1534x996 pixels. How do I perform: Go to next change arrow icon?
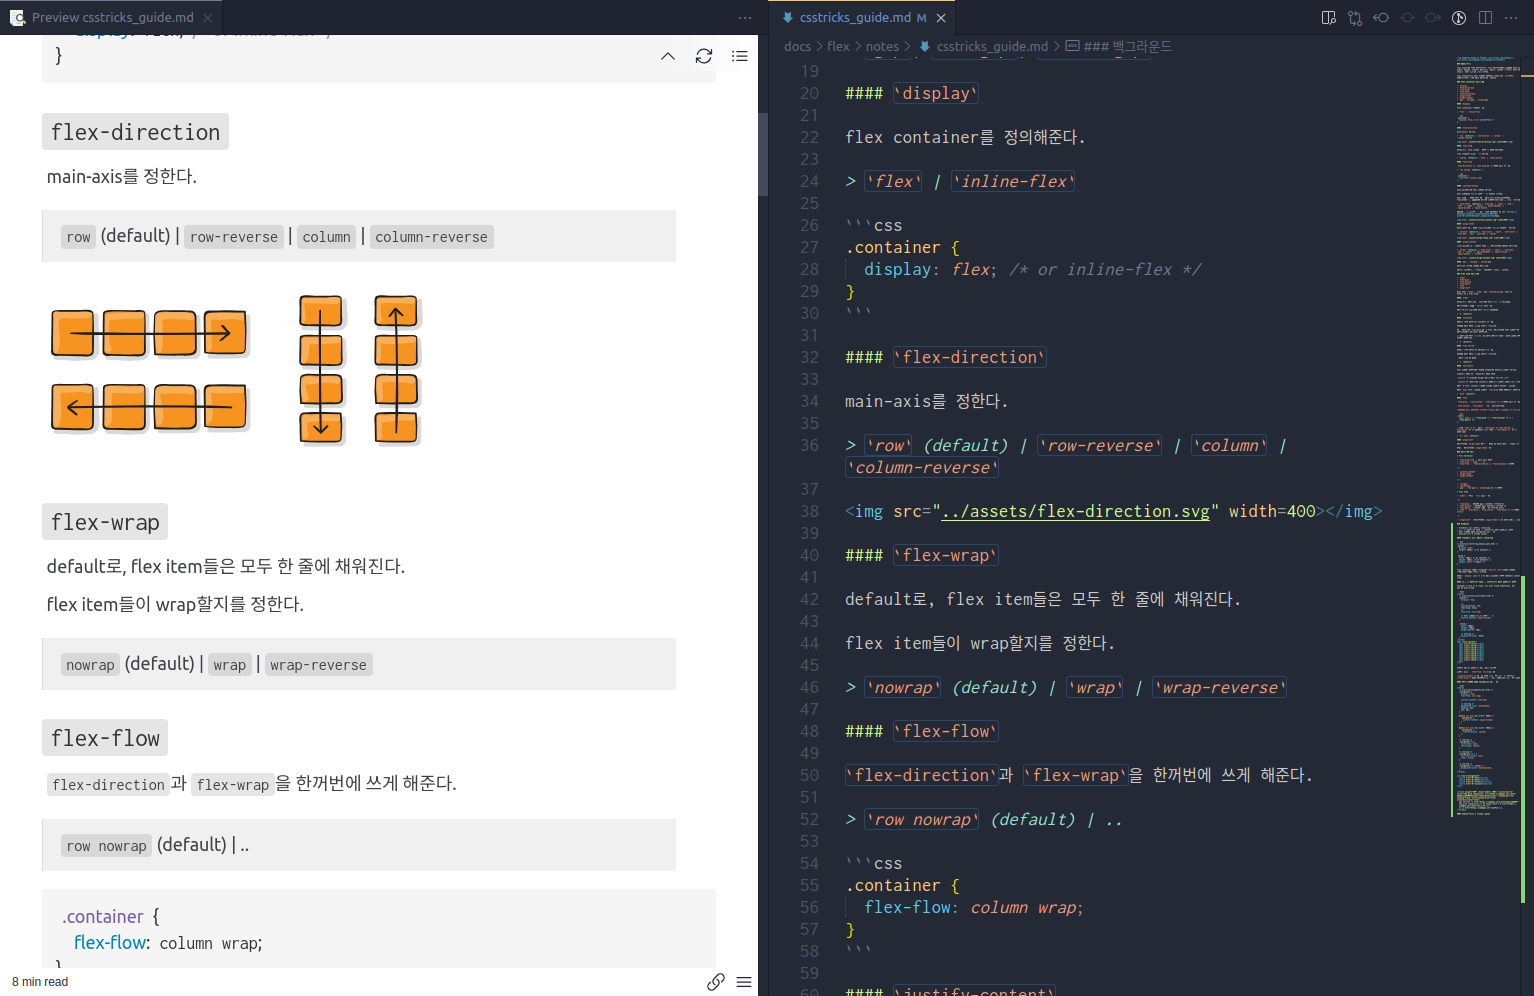click(x=1433, y=18)
